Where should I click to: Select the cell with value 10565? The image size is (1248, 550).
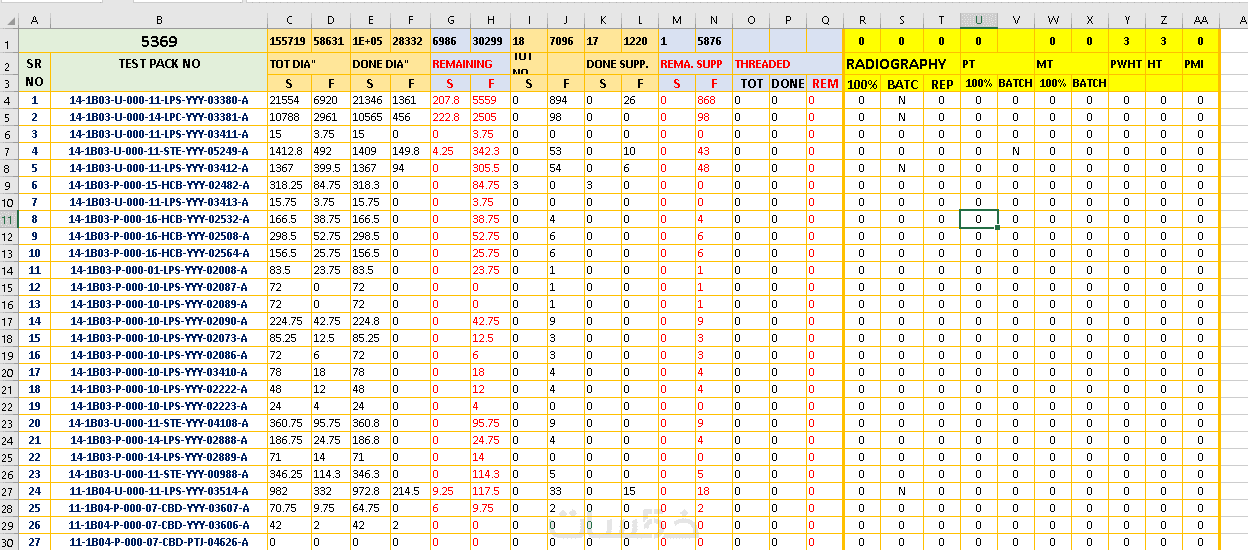(x=371, y=117)
